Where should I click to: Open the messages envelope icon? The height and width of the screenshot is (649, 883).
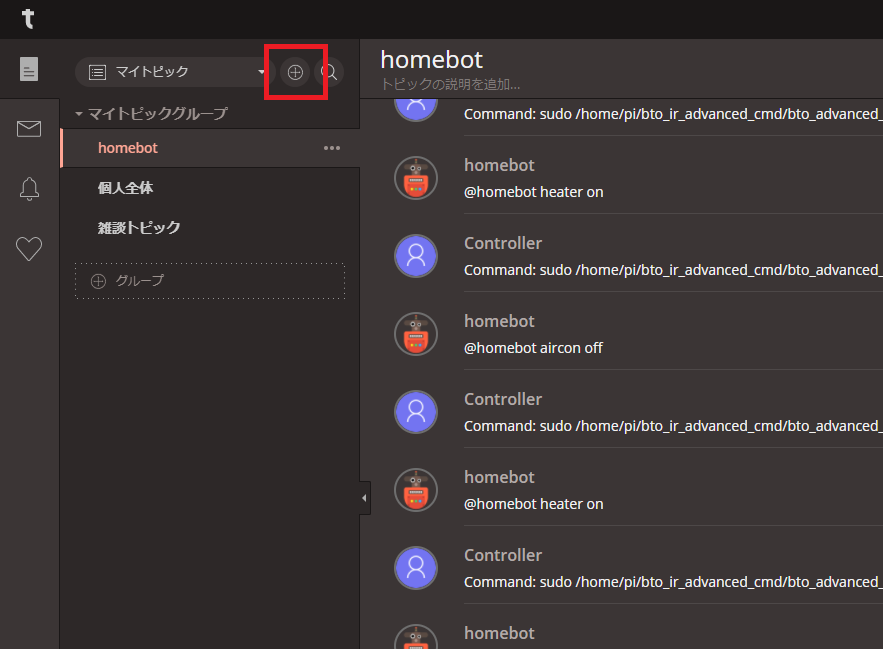point(29,129)
